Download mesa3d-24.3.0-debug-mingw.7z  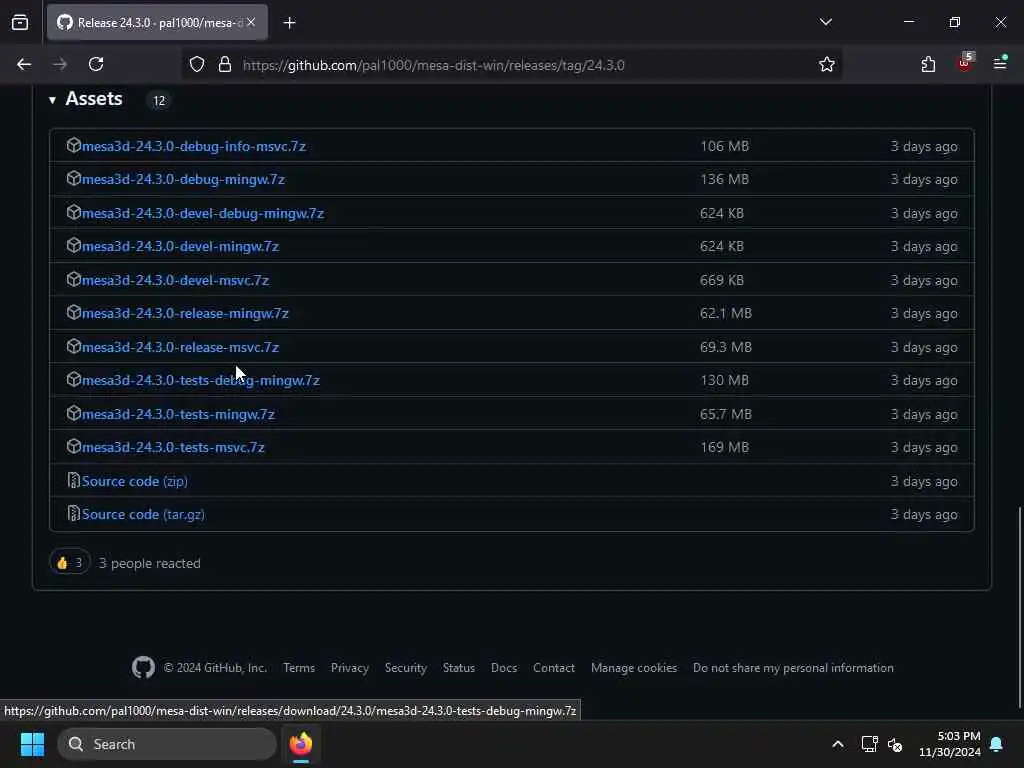183,179
